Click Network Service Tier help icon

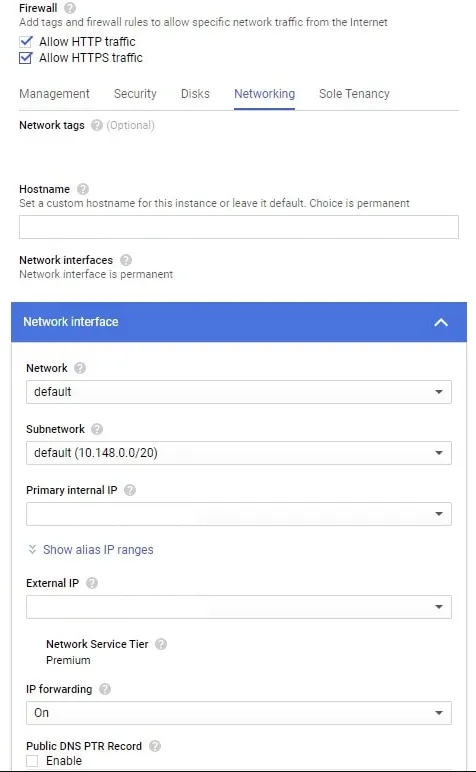coord(161,644)
